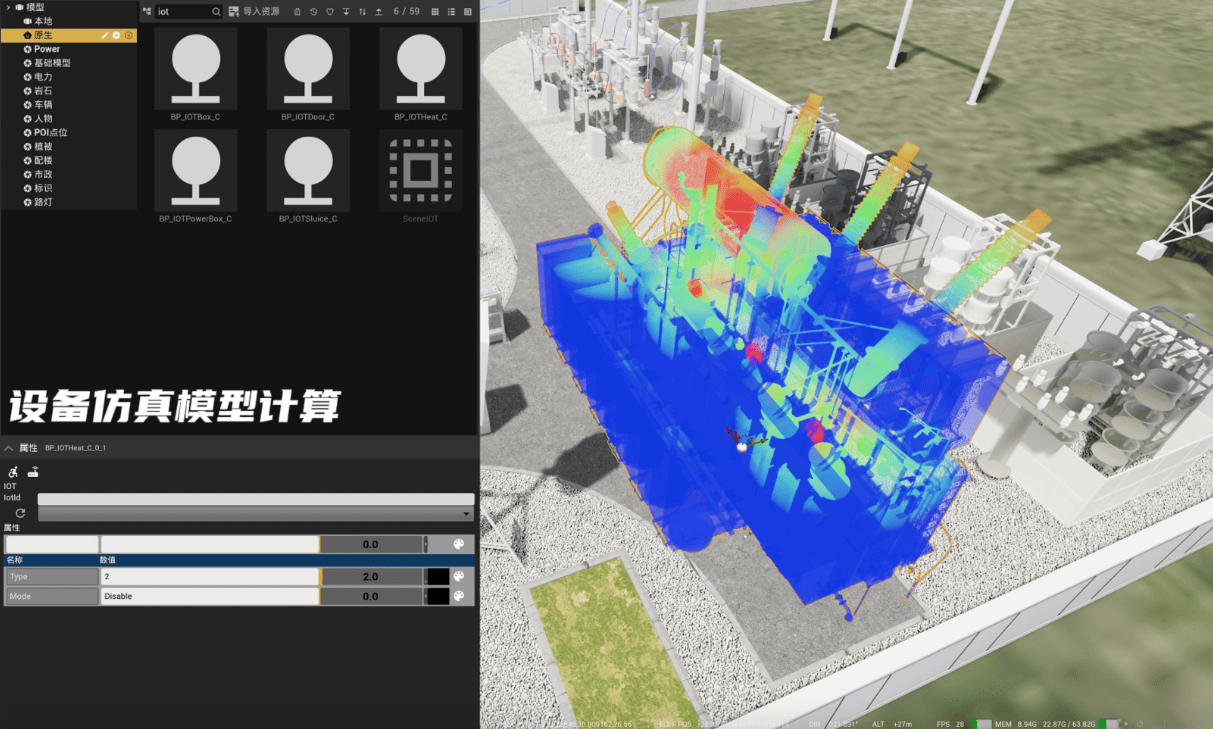Select the BP_IOTHeat_C asset thumbnail

[x=420, y=68]
